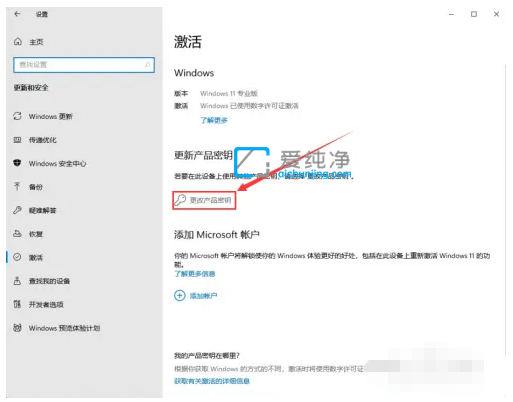This screenshot has width=513, height=402.
Task: Click the Windows 安全中心 shield icon
Action: [x=17, y=163]
